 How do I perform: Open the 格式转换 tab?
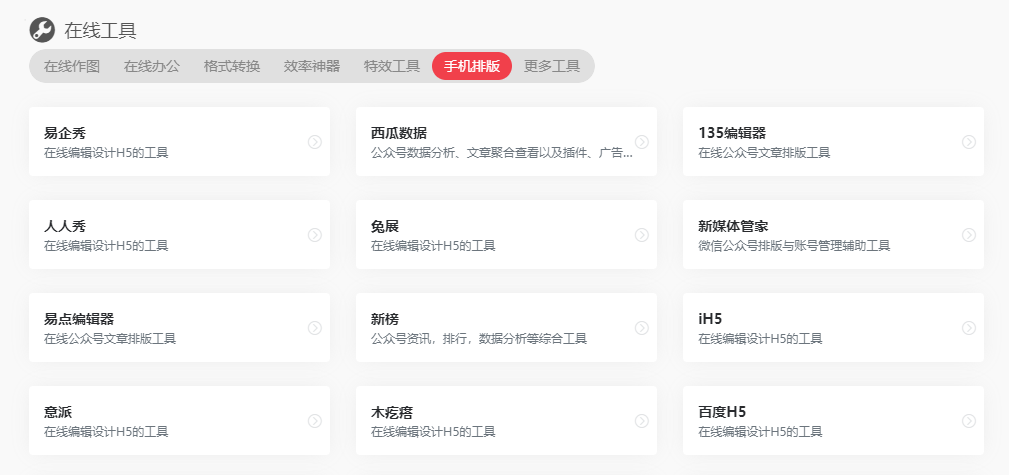tap(232, 66)
